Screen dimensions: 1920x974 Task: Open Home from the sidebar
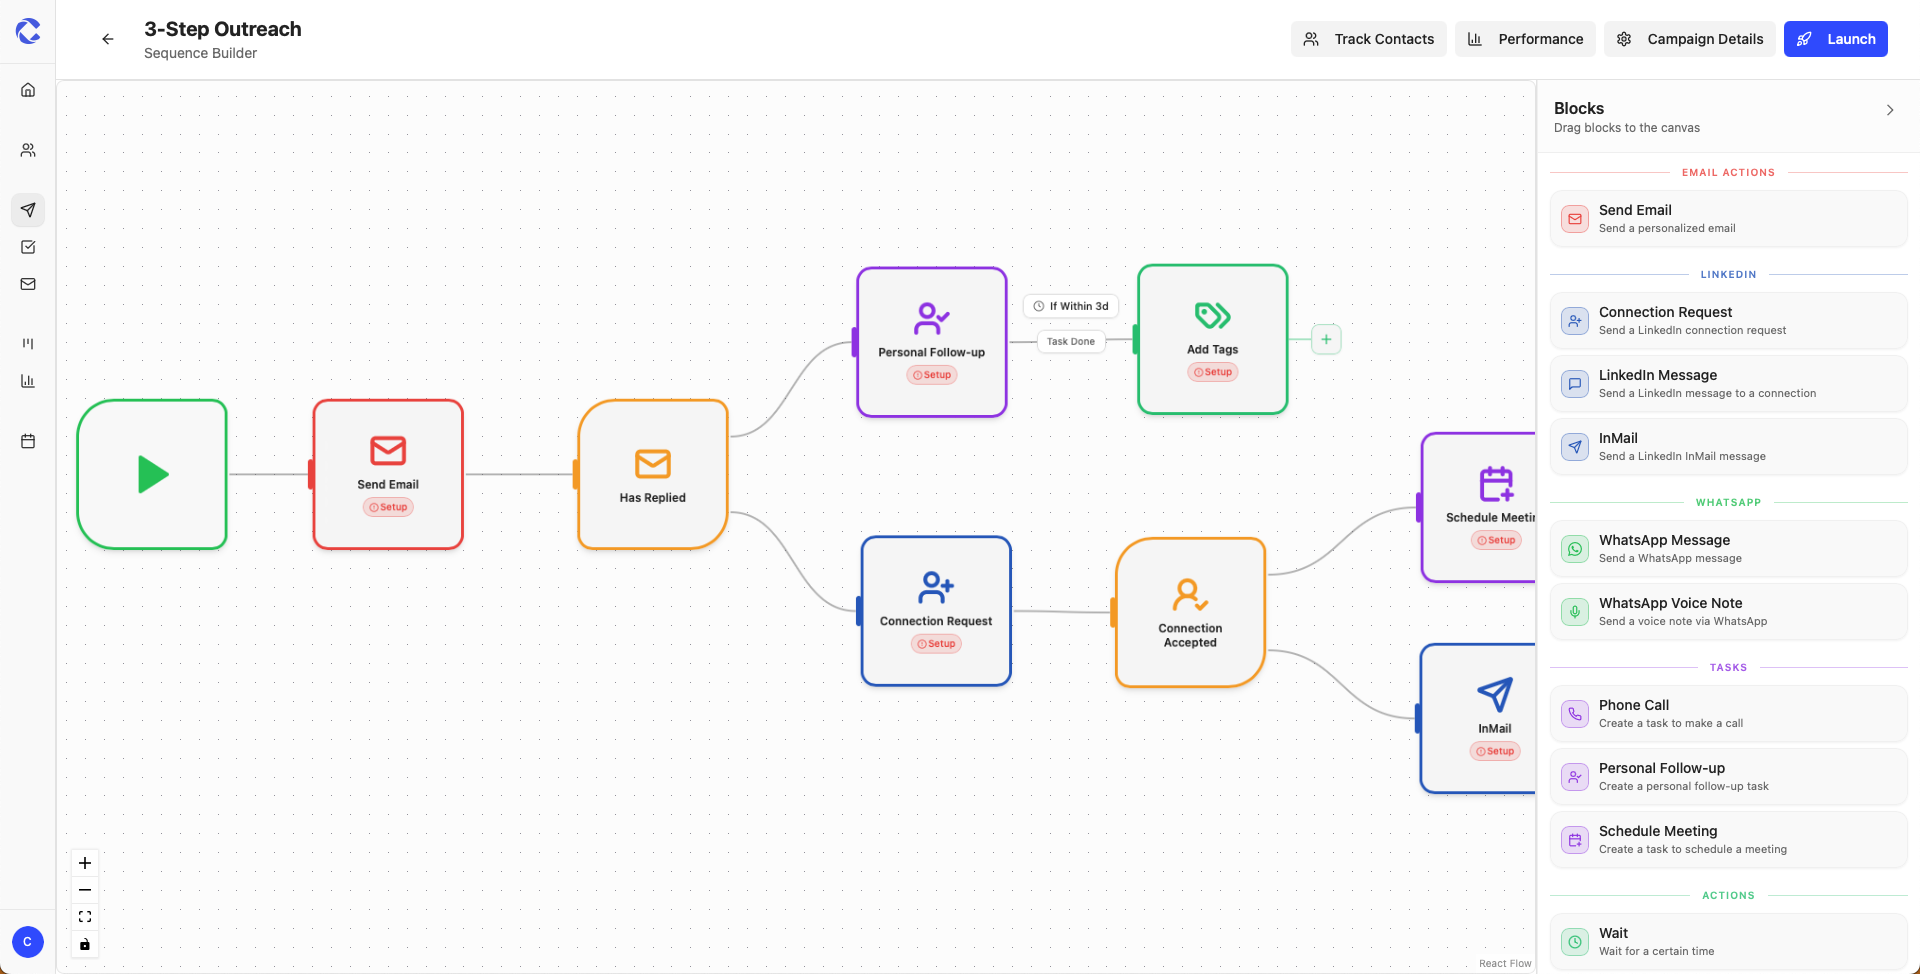coord(28,90)
